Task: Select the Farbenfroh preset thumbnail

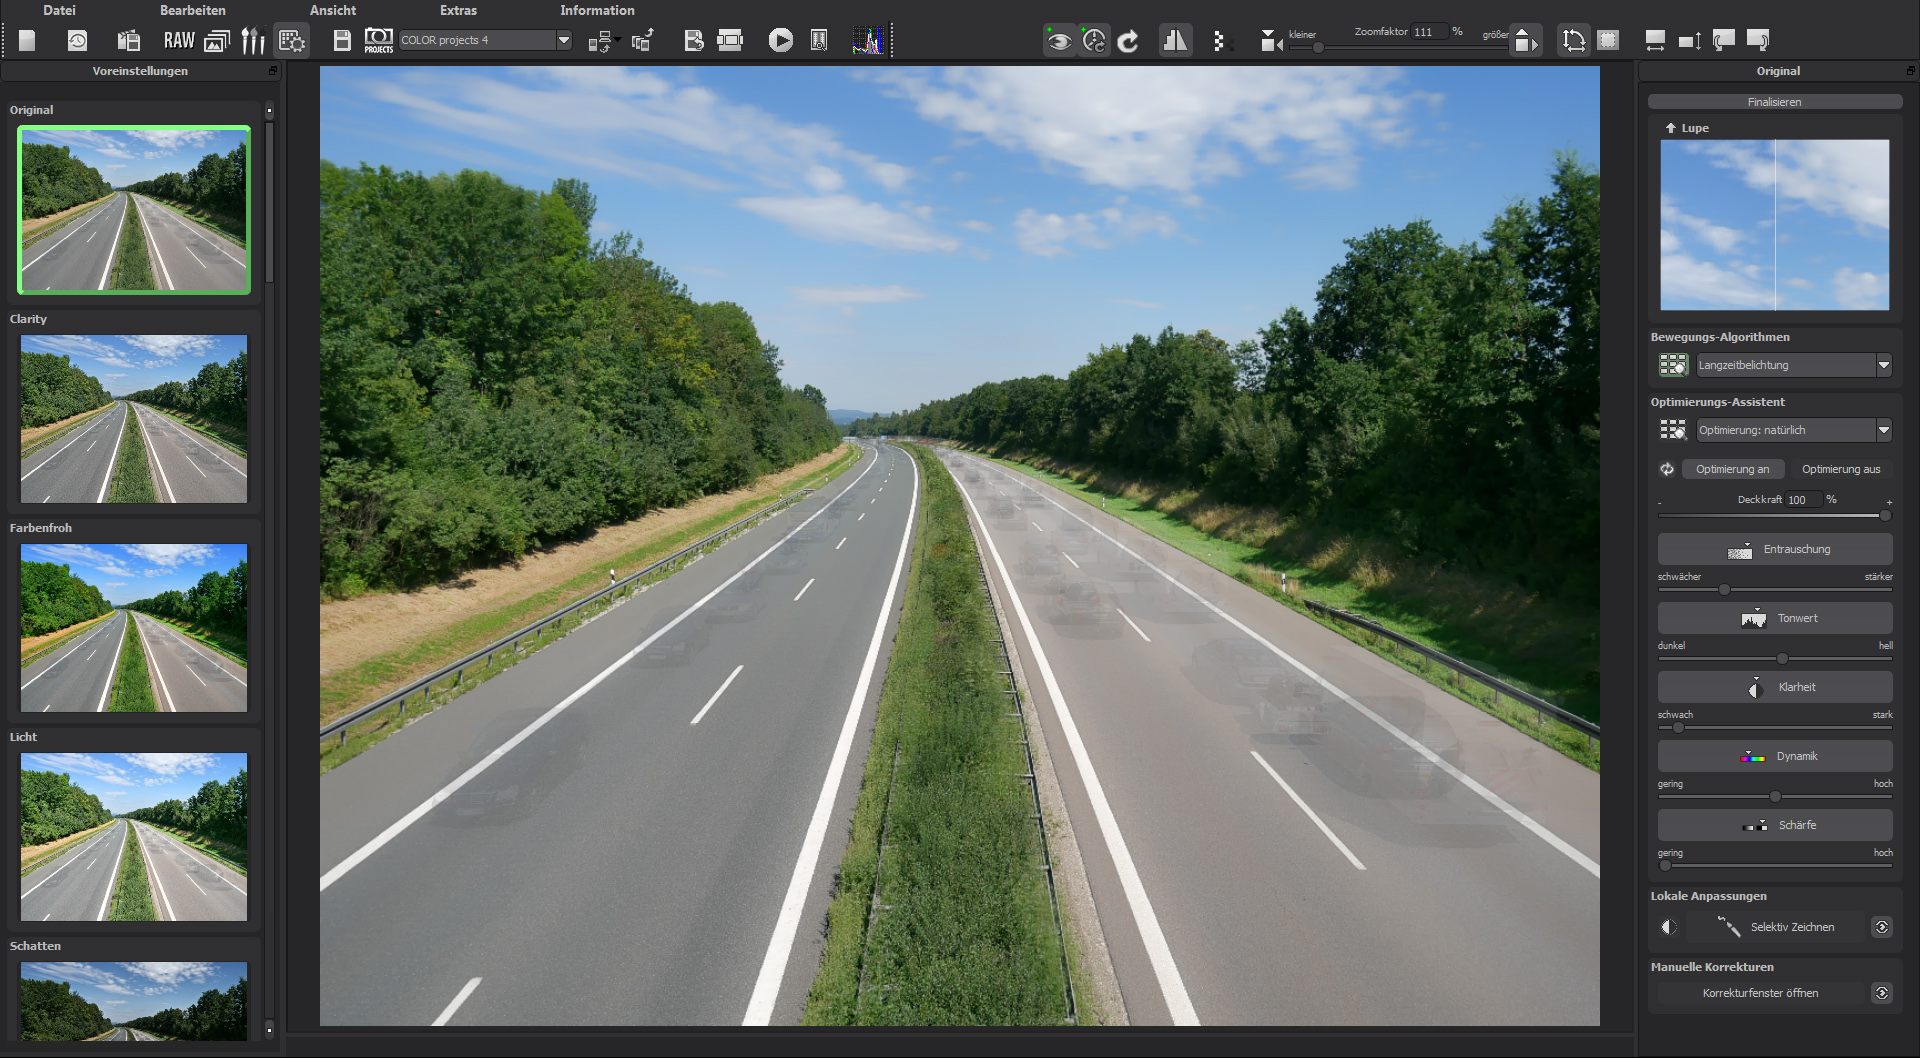Action: pos(134,628)
